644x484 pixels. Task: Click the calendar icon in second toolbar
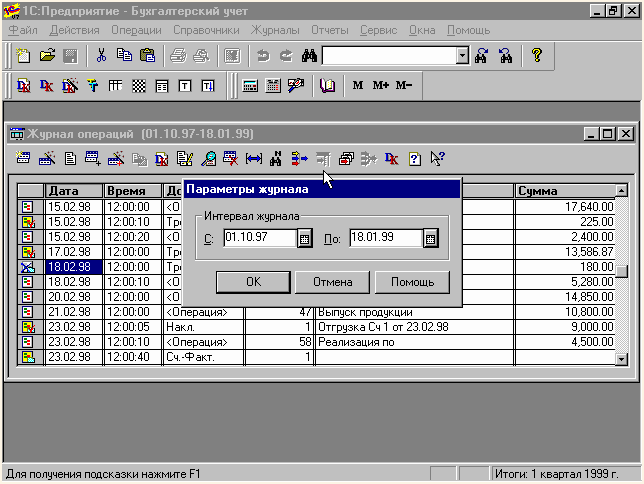click(273, 86)
